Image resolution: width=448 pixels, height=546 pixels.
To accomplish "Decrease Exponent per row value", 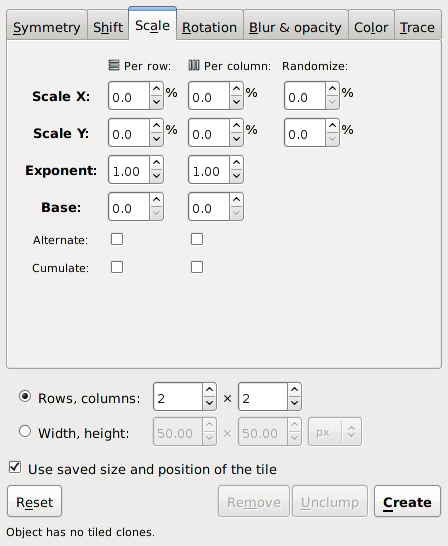I will coord(157,176).
